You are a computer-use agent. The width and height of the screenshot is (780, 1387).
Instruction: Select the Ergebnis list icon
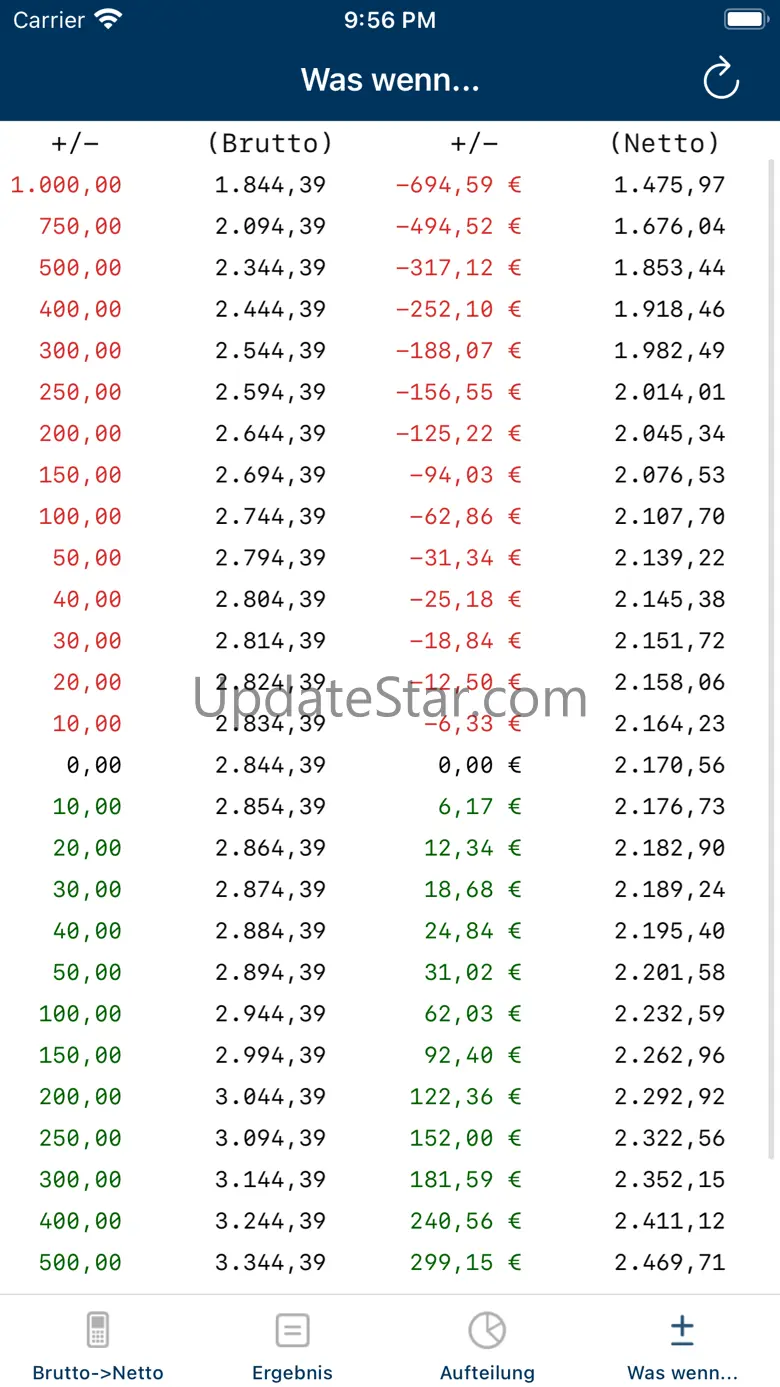[292, 1330]
